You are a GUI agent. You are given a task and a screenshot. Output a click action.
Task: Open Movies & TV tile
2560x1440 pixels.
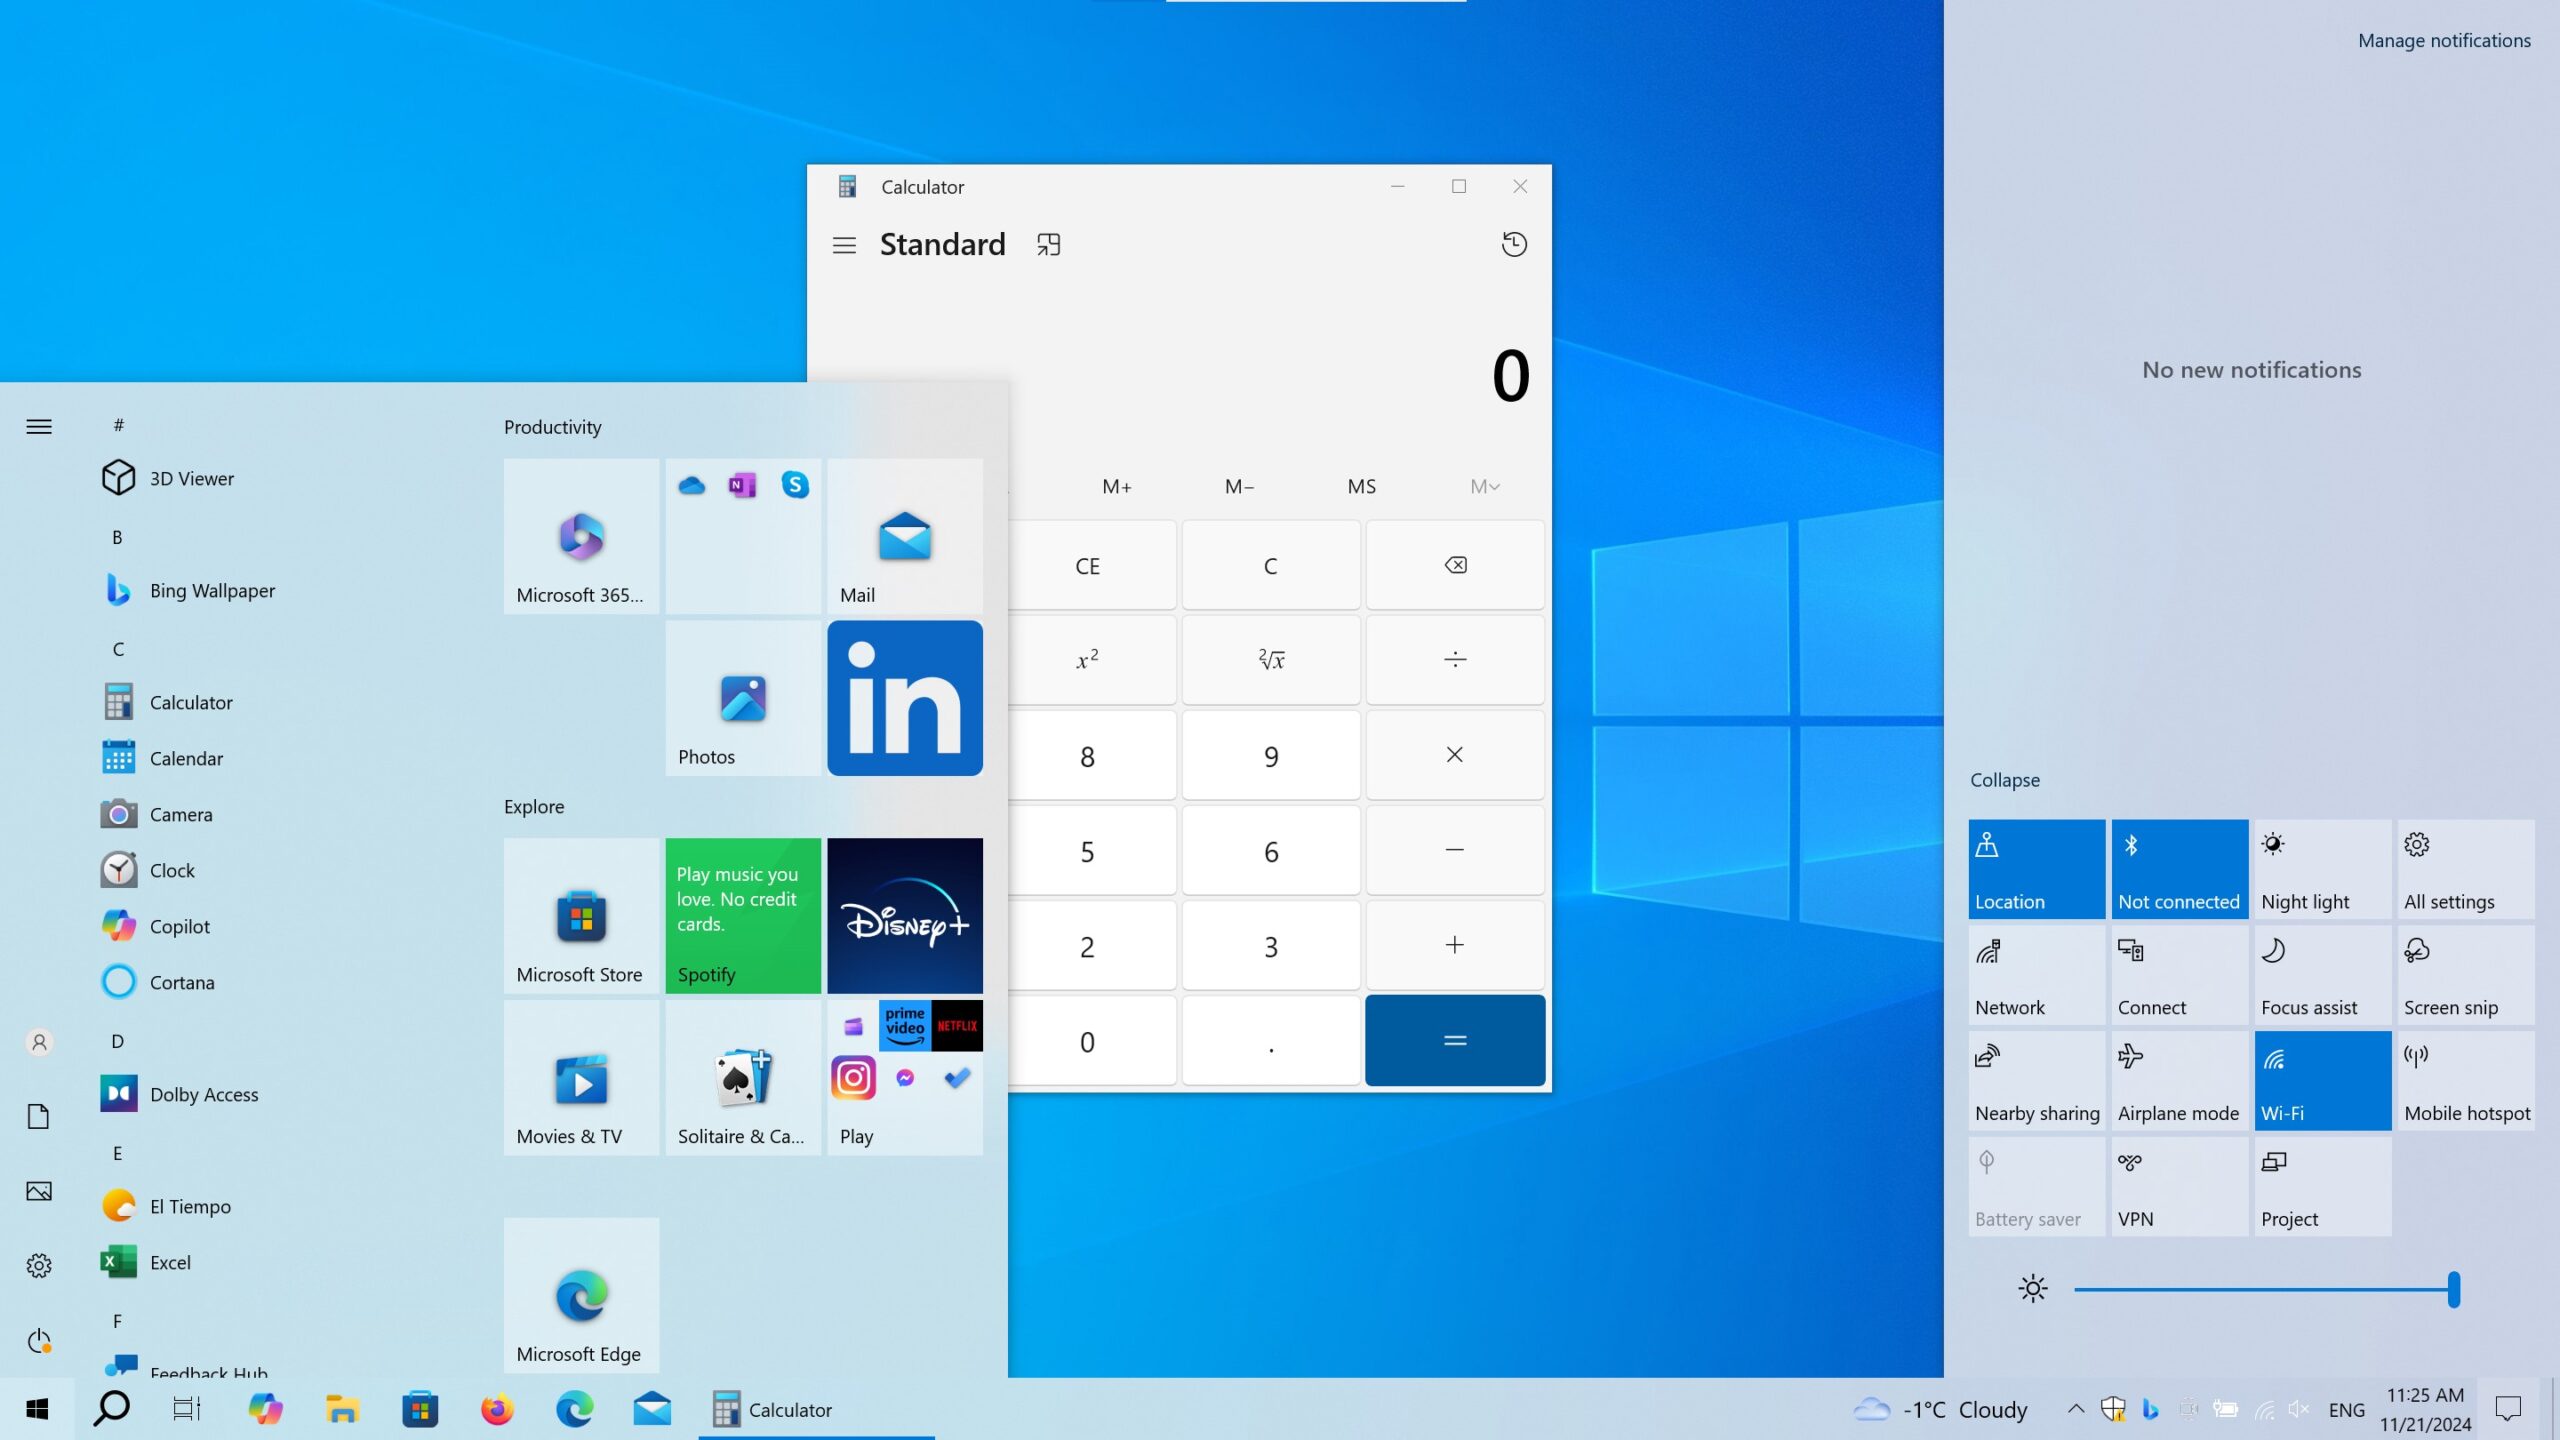(x=581, y=1078)
